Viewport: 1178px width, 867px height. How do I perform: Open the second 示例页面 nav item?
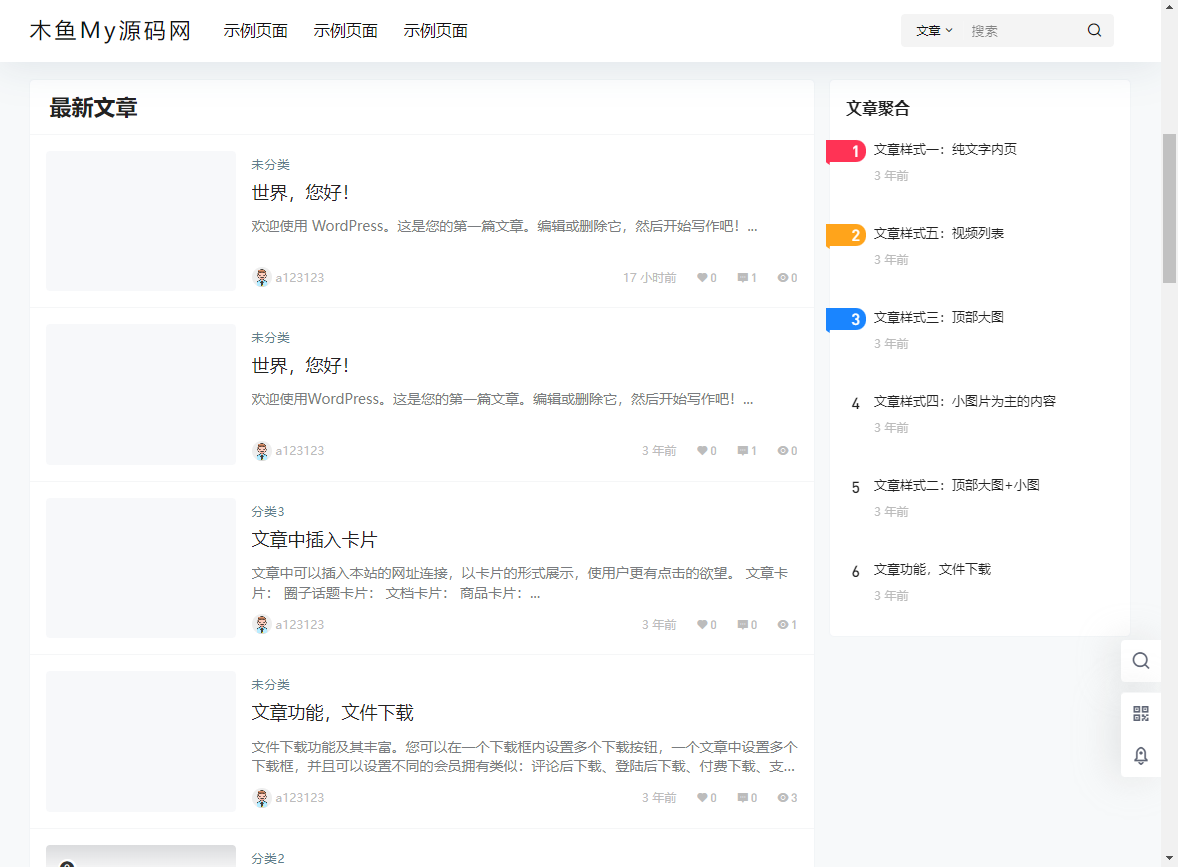click(346, 31)
